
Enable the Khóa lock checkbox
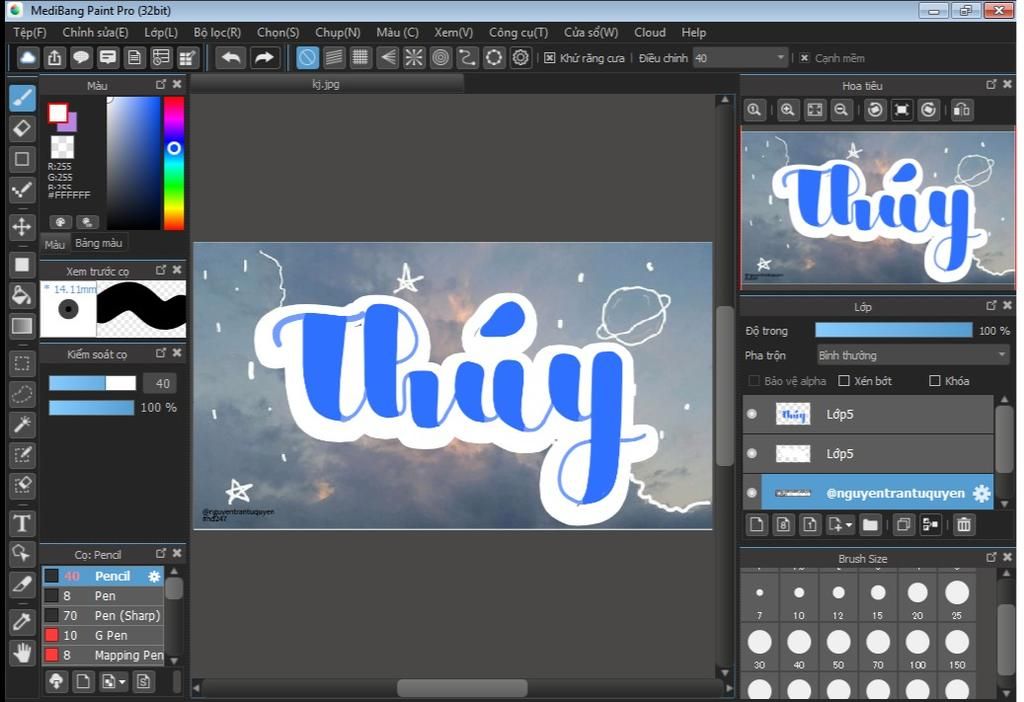click(935, 381)
